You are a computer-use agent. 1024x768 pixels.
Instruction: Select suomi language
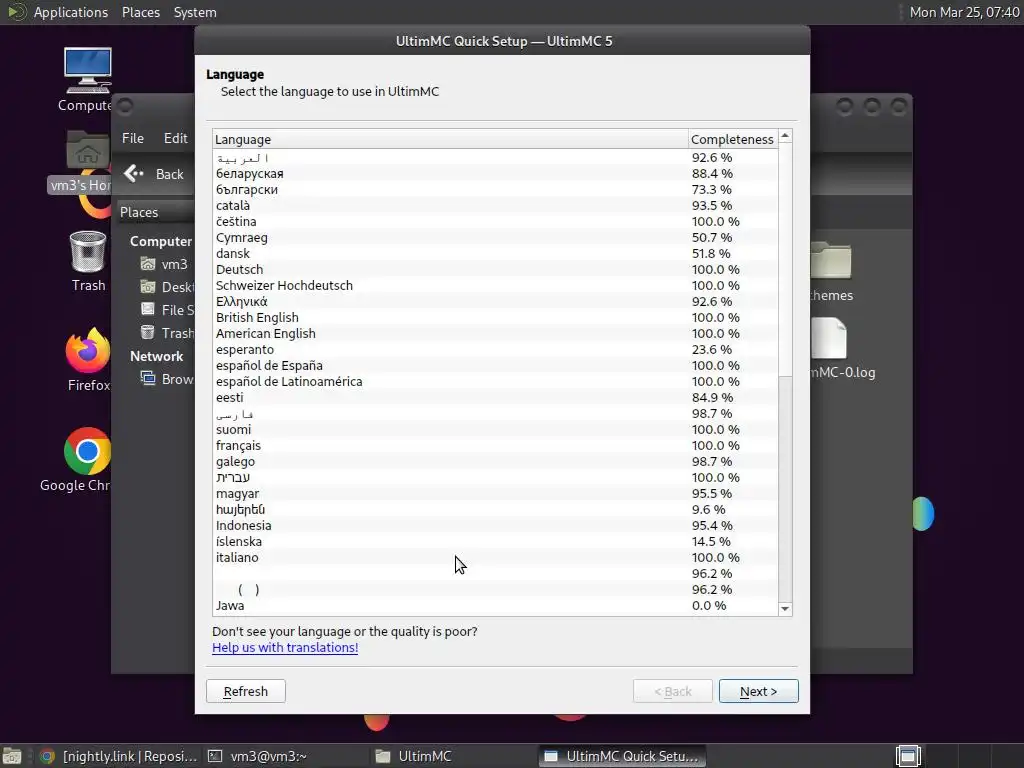pos(495,429)
